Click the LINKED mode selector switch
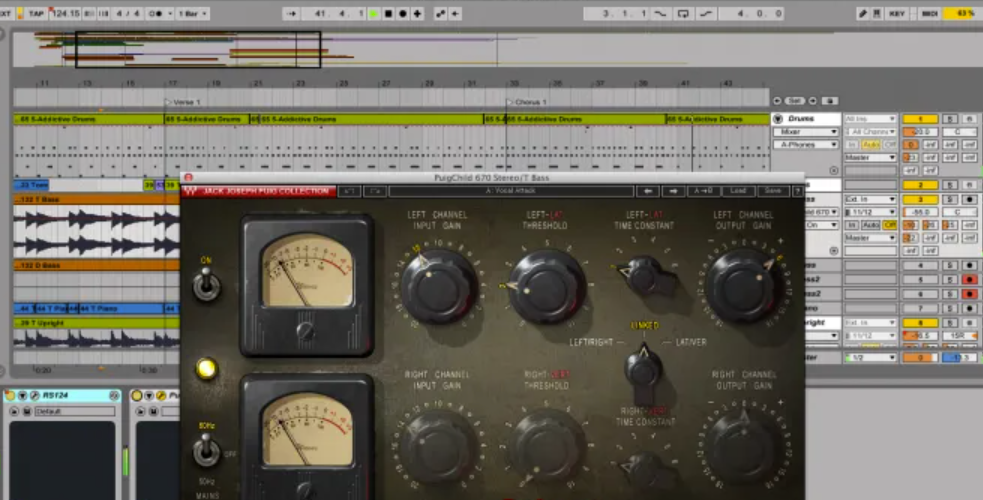 pos(644,370)
